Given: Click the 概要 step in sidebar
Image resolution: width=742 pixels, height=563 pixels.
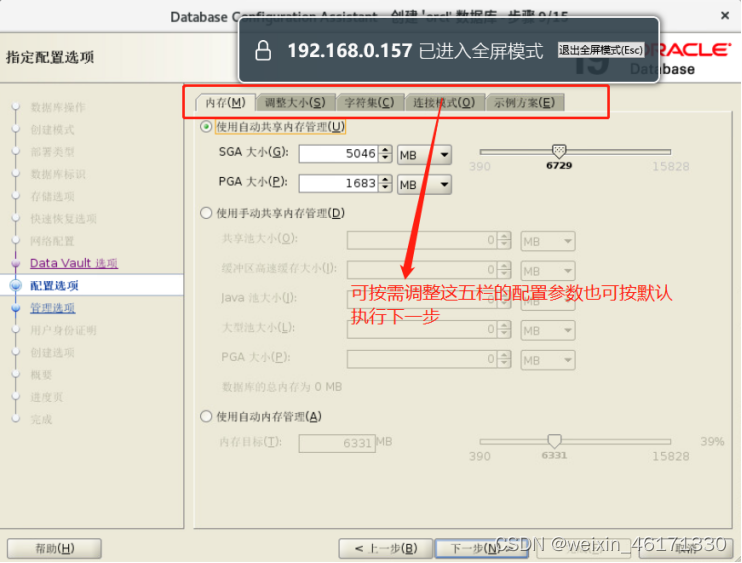Looking at the screenshot, I should (x=41, y=375).
